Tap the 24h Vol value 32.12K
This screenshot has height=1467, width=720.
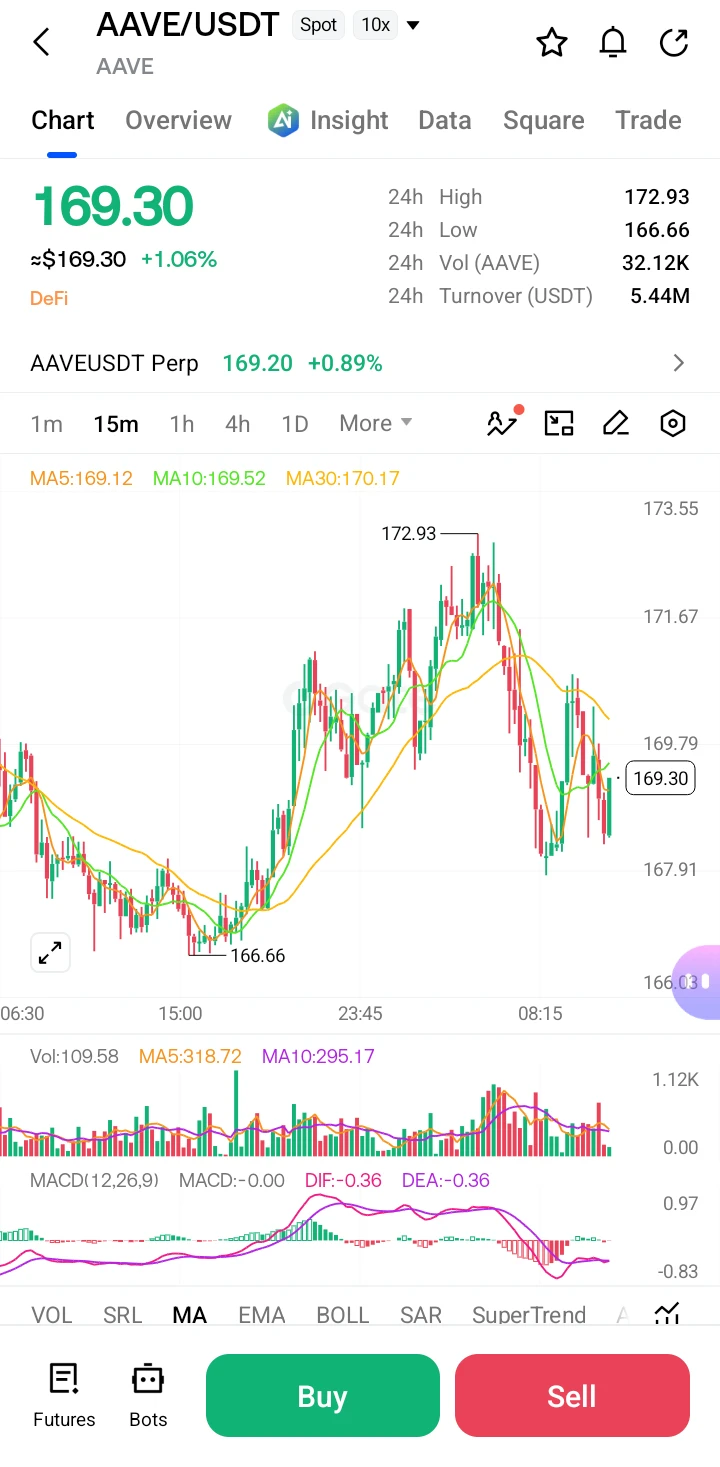coord(656,263)
